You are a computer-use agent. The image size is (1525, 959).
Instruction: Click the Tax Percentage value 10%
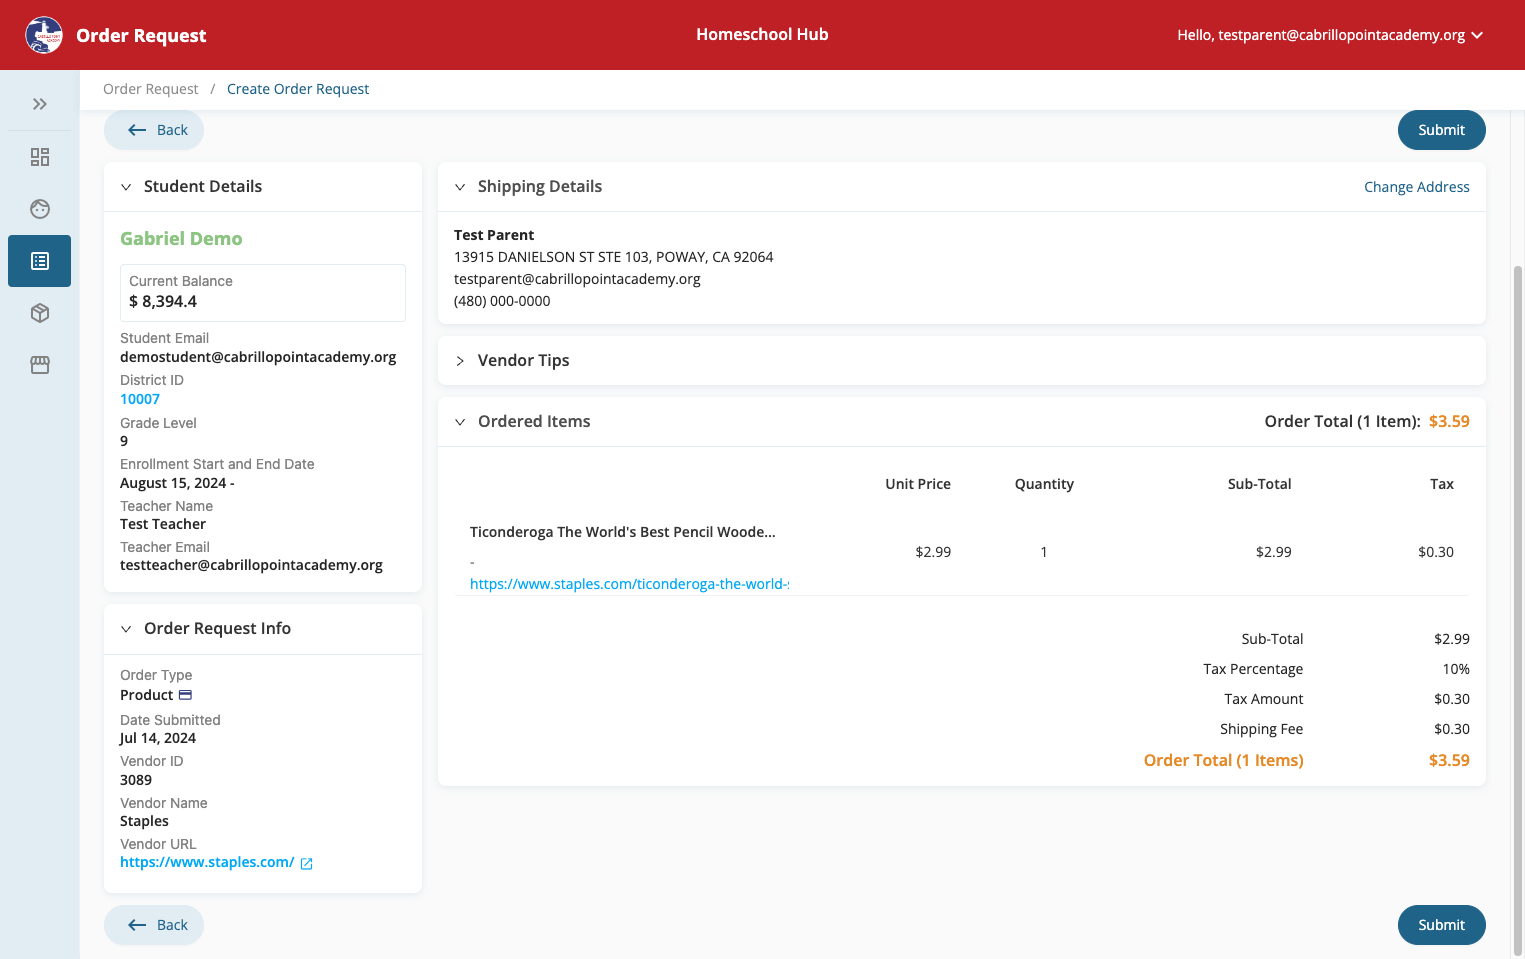click(1456, 669)
